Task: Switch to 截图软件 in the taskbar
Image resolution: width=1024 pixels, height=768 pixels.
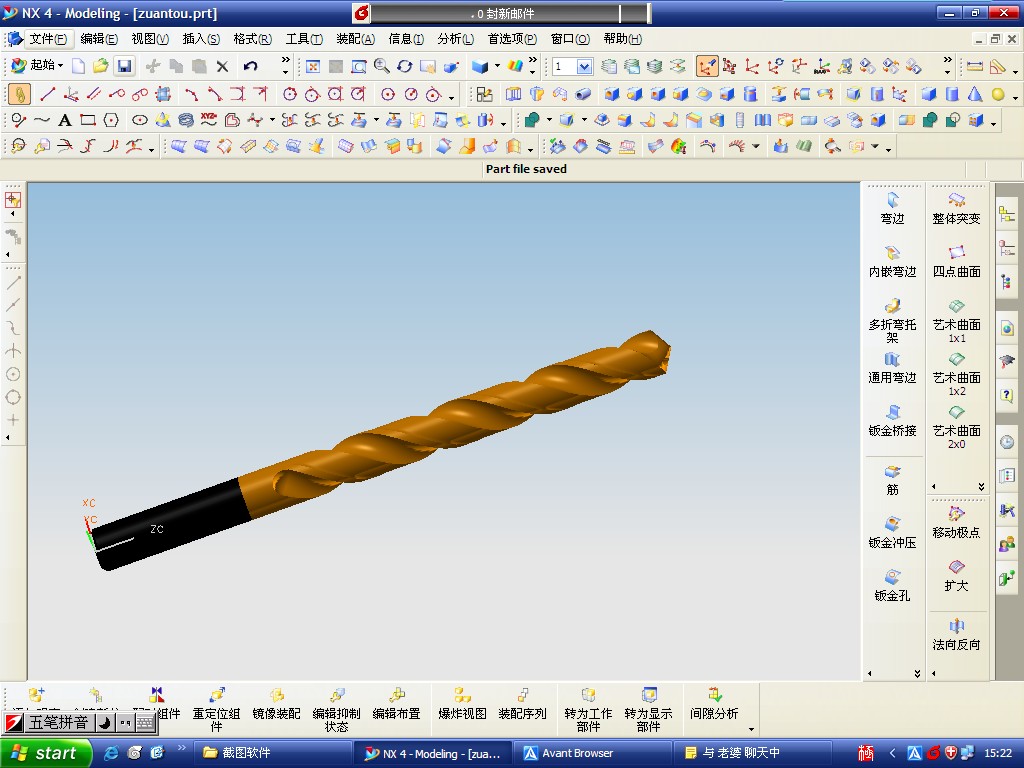Action: 274,753
